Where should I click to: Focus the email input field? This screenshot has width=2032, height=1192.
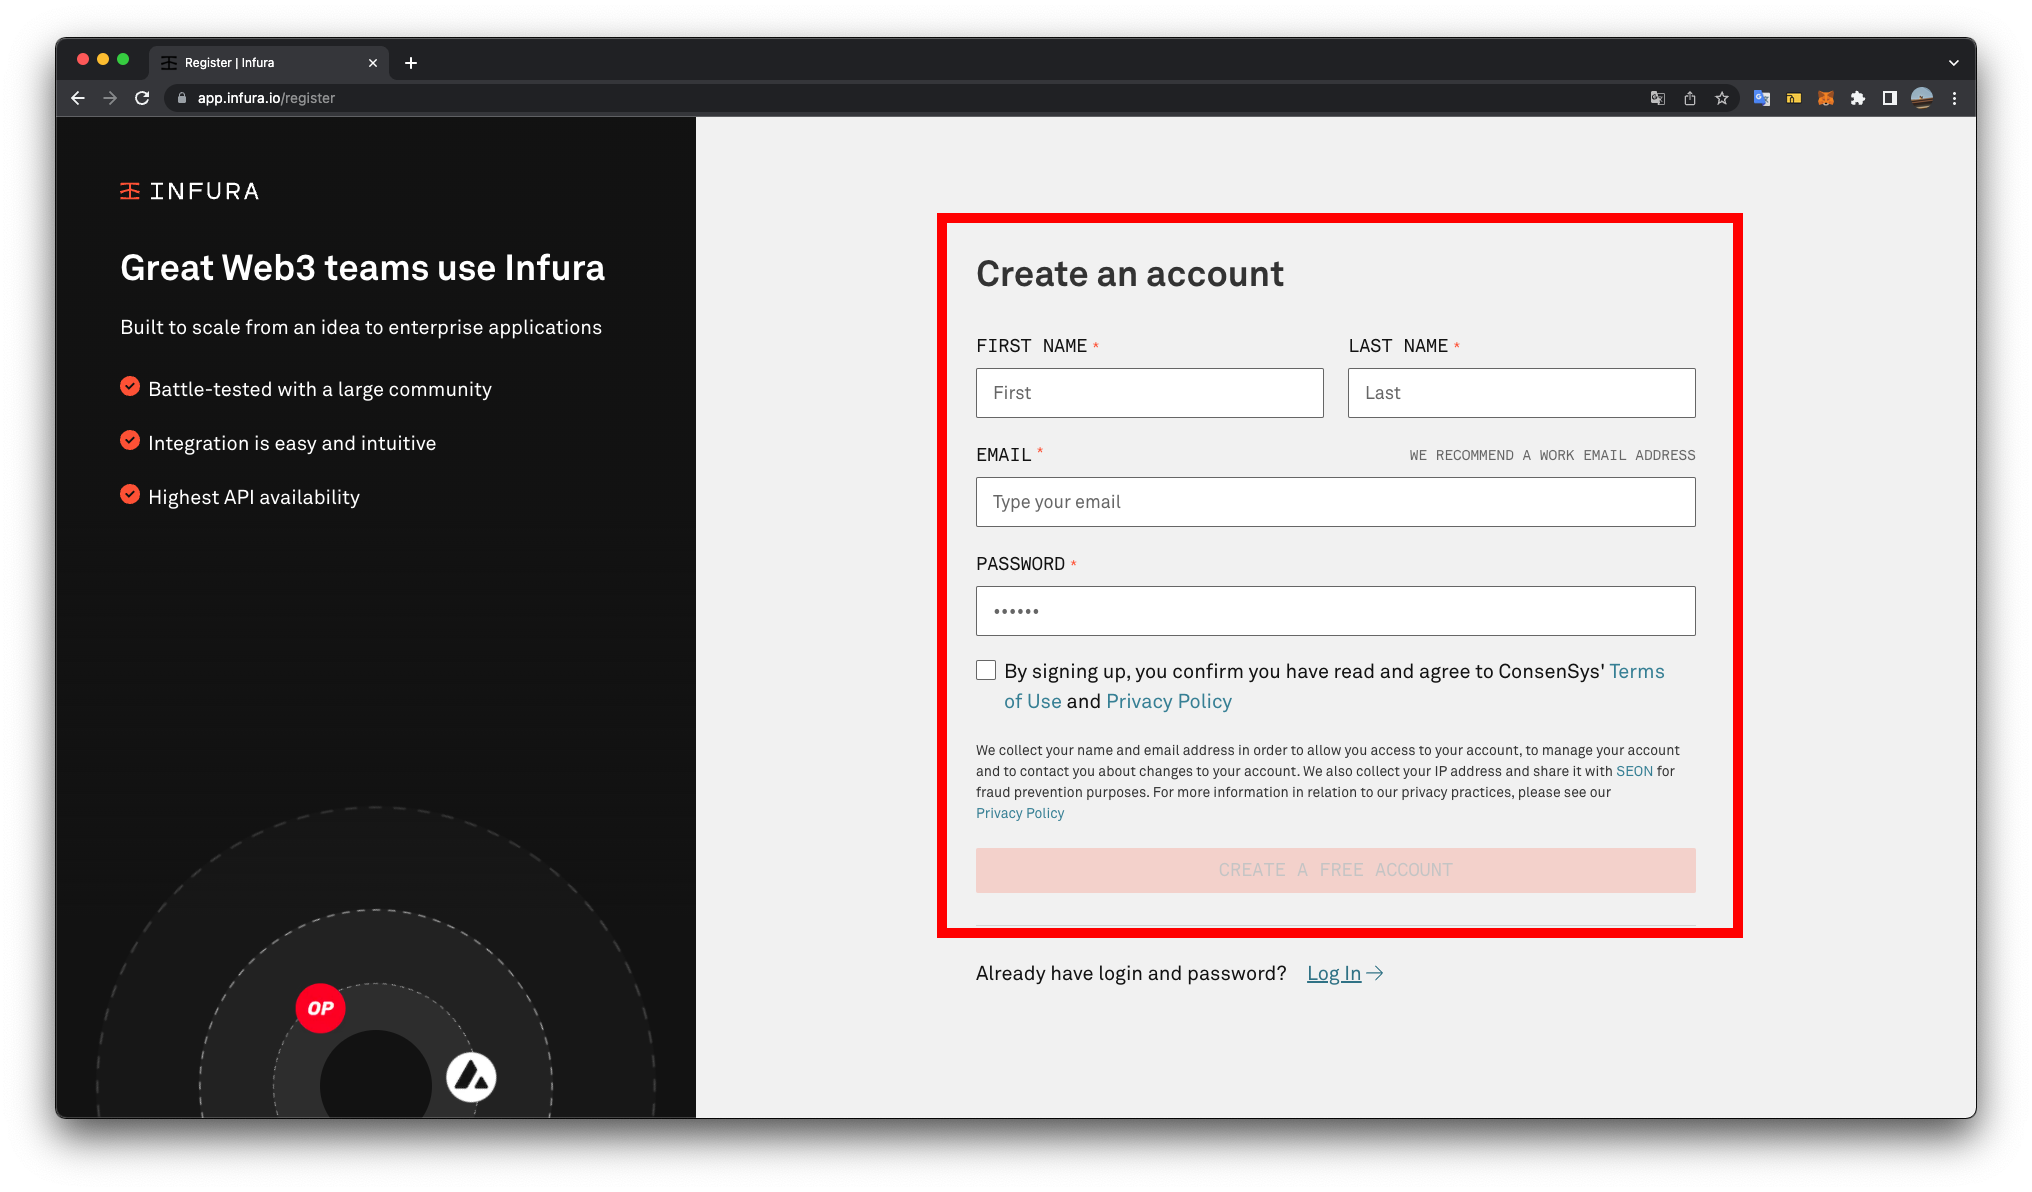1335,502
